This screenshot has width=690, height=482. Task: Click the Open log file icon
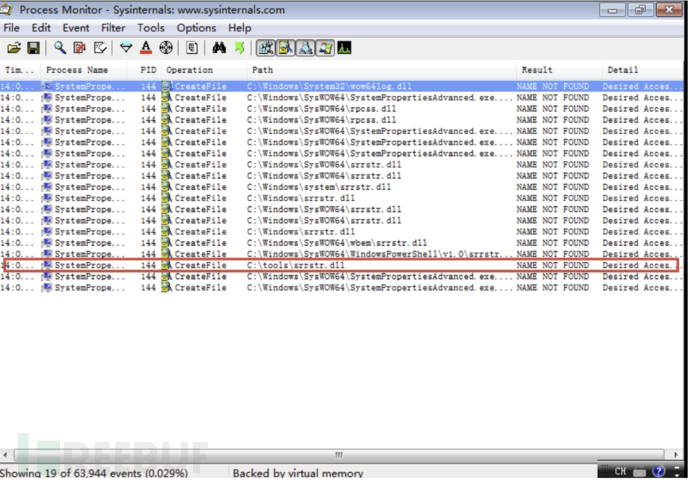[14, 48]
